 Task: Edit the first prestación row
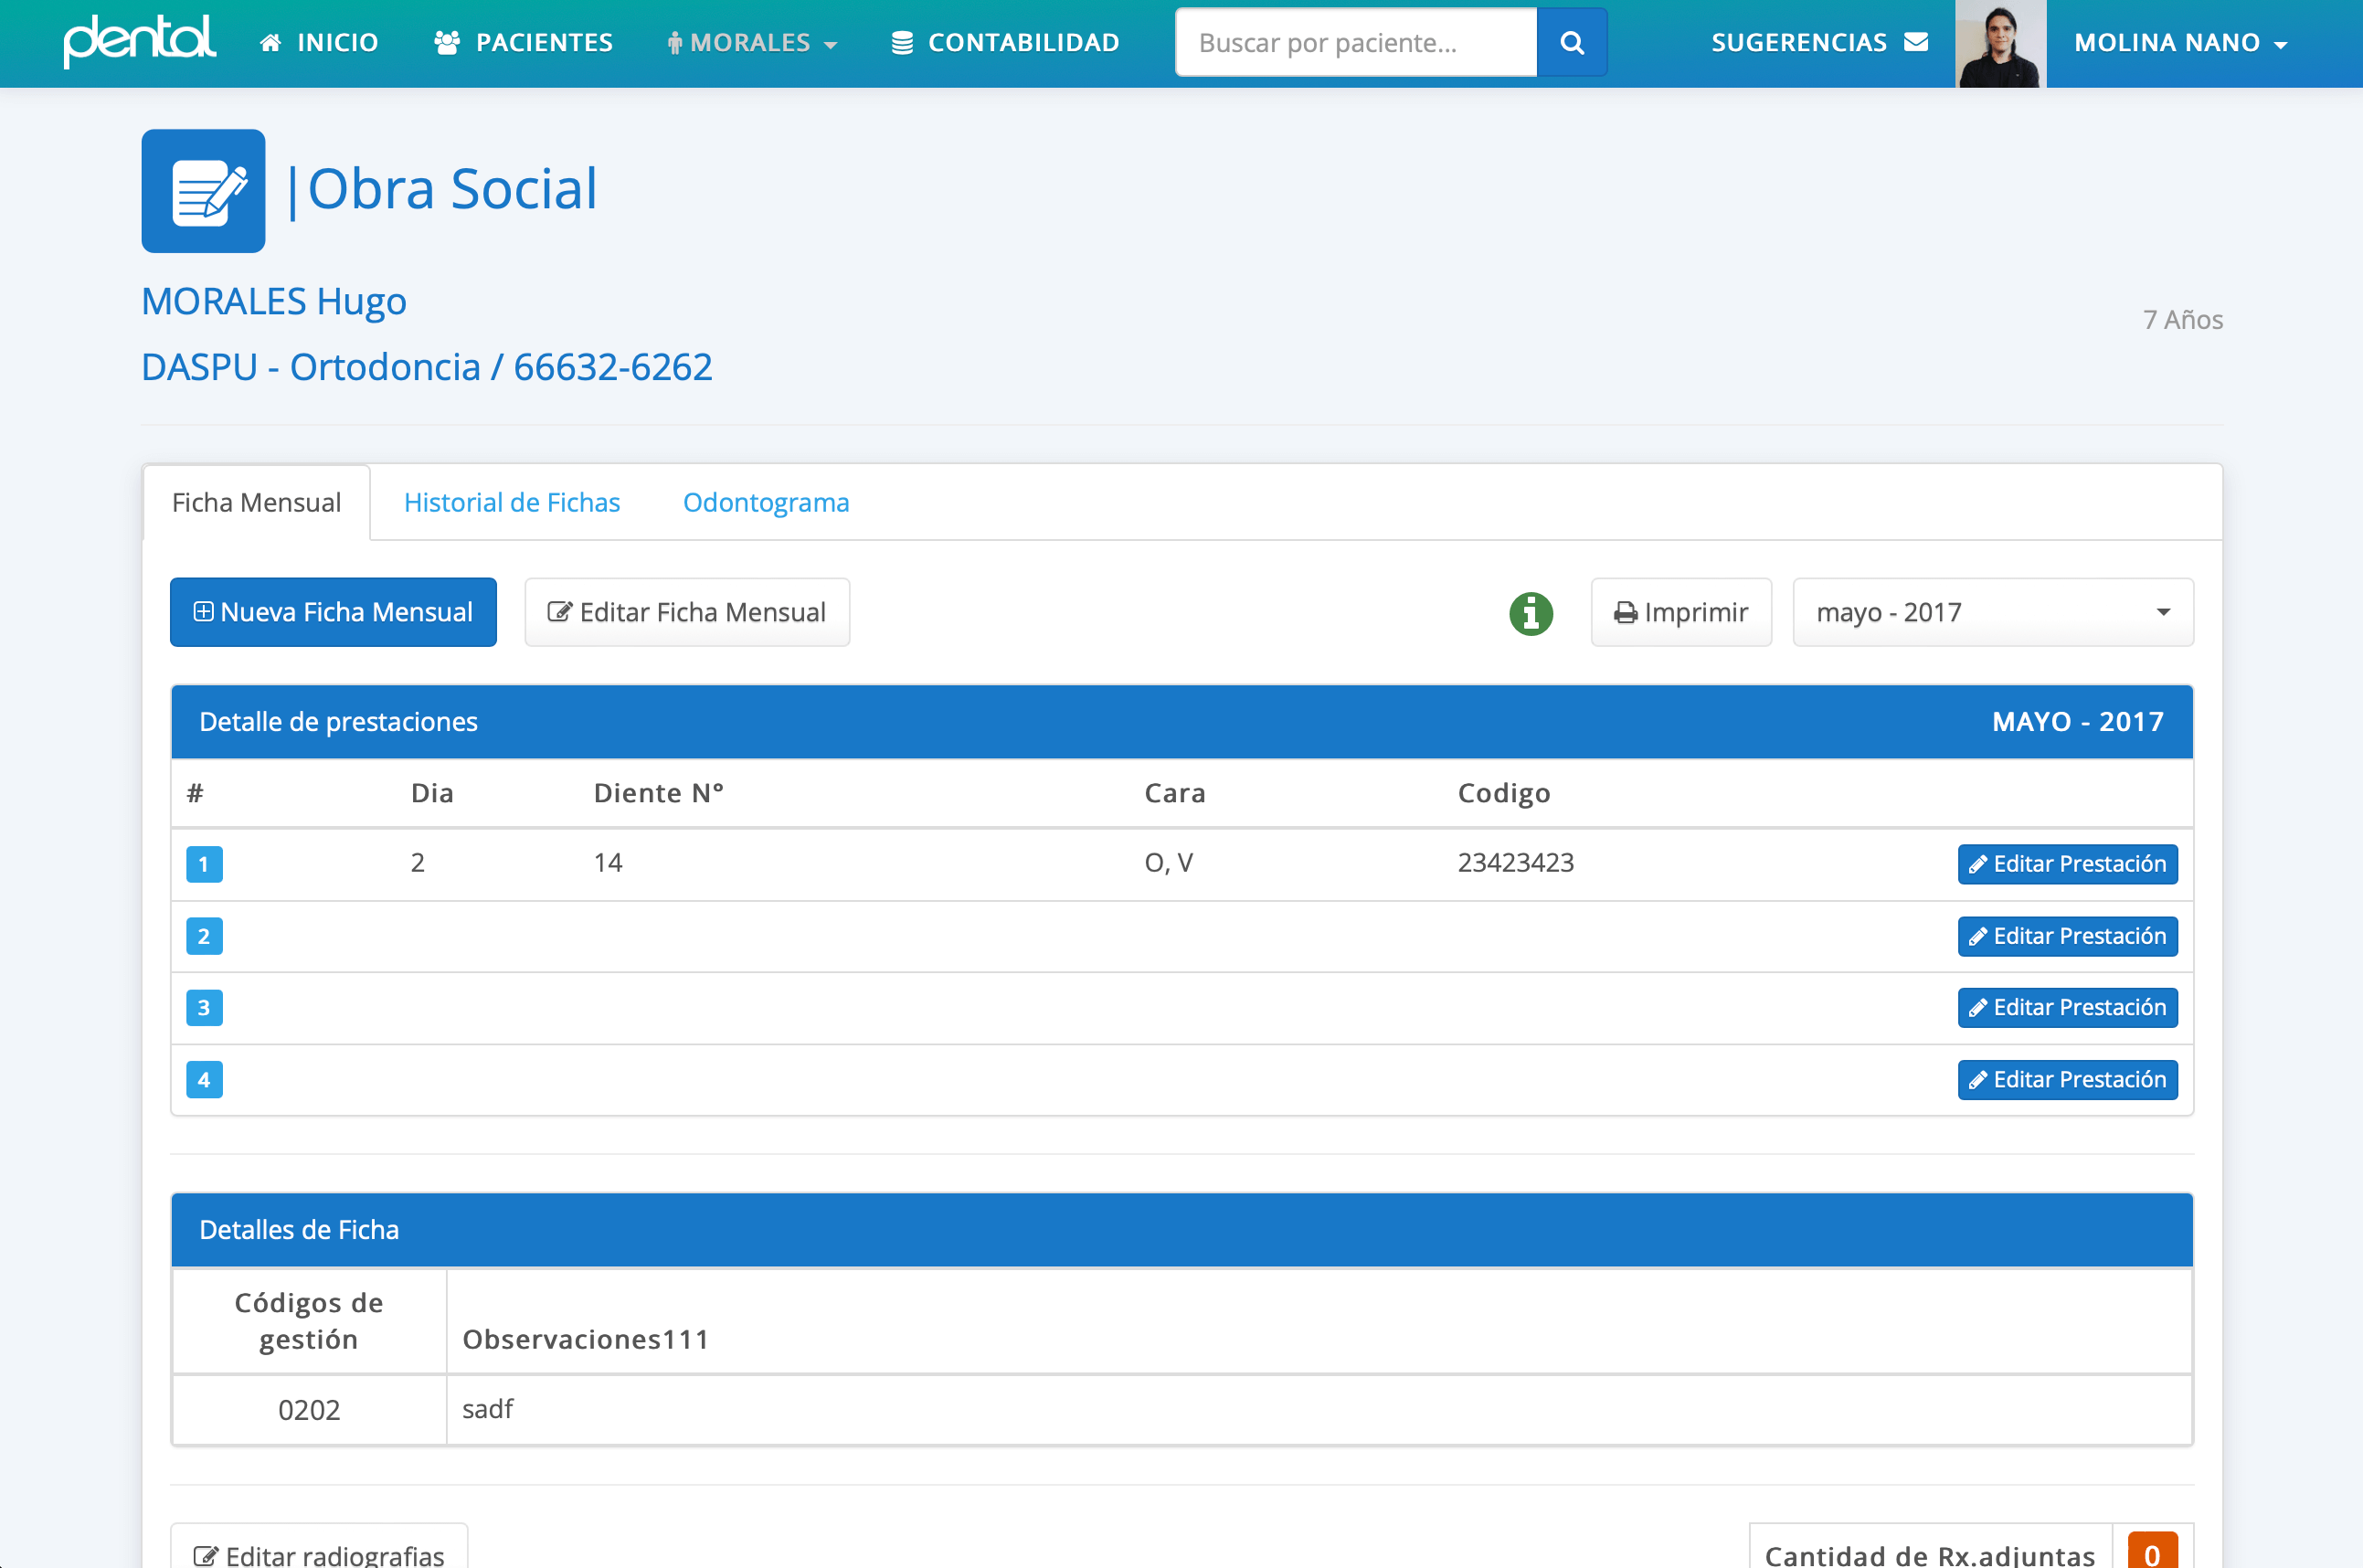click(2066, 864)
